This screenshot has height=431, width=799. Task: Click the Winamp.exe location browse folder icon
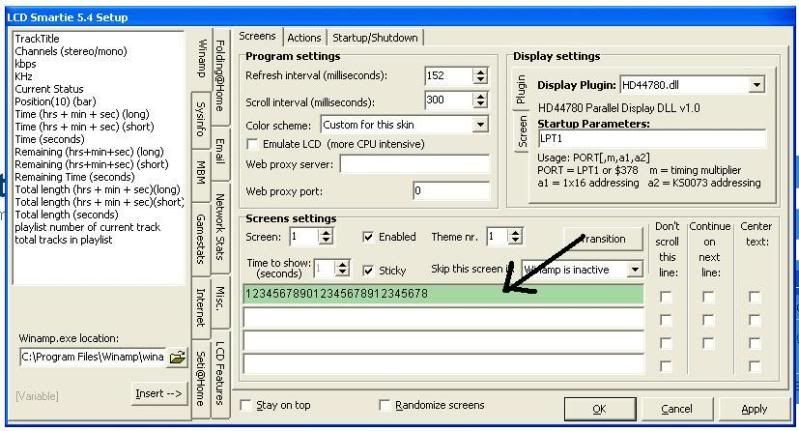178,357
